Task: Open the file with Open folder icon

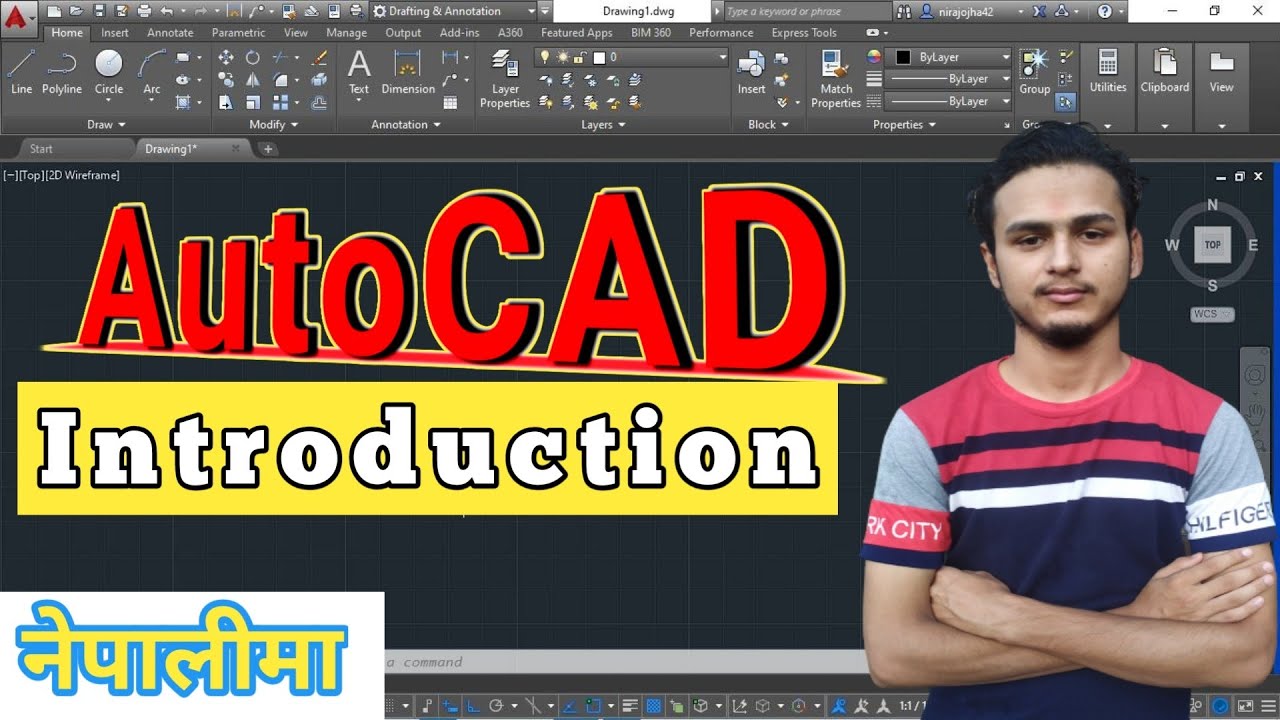Action: [75, 11]
